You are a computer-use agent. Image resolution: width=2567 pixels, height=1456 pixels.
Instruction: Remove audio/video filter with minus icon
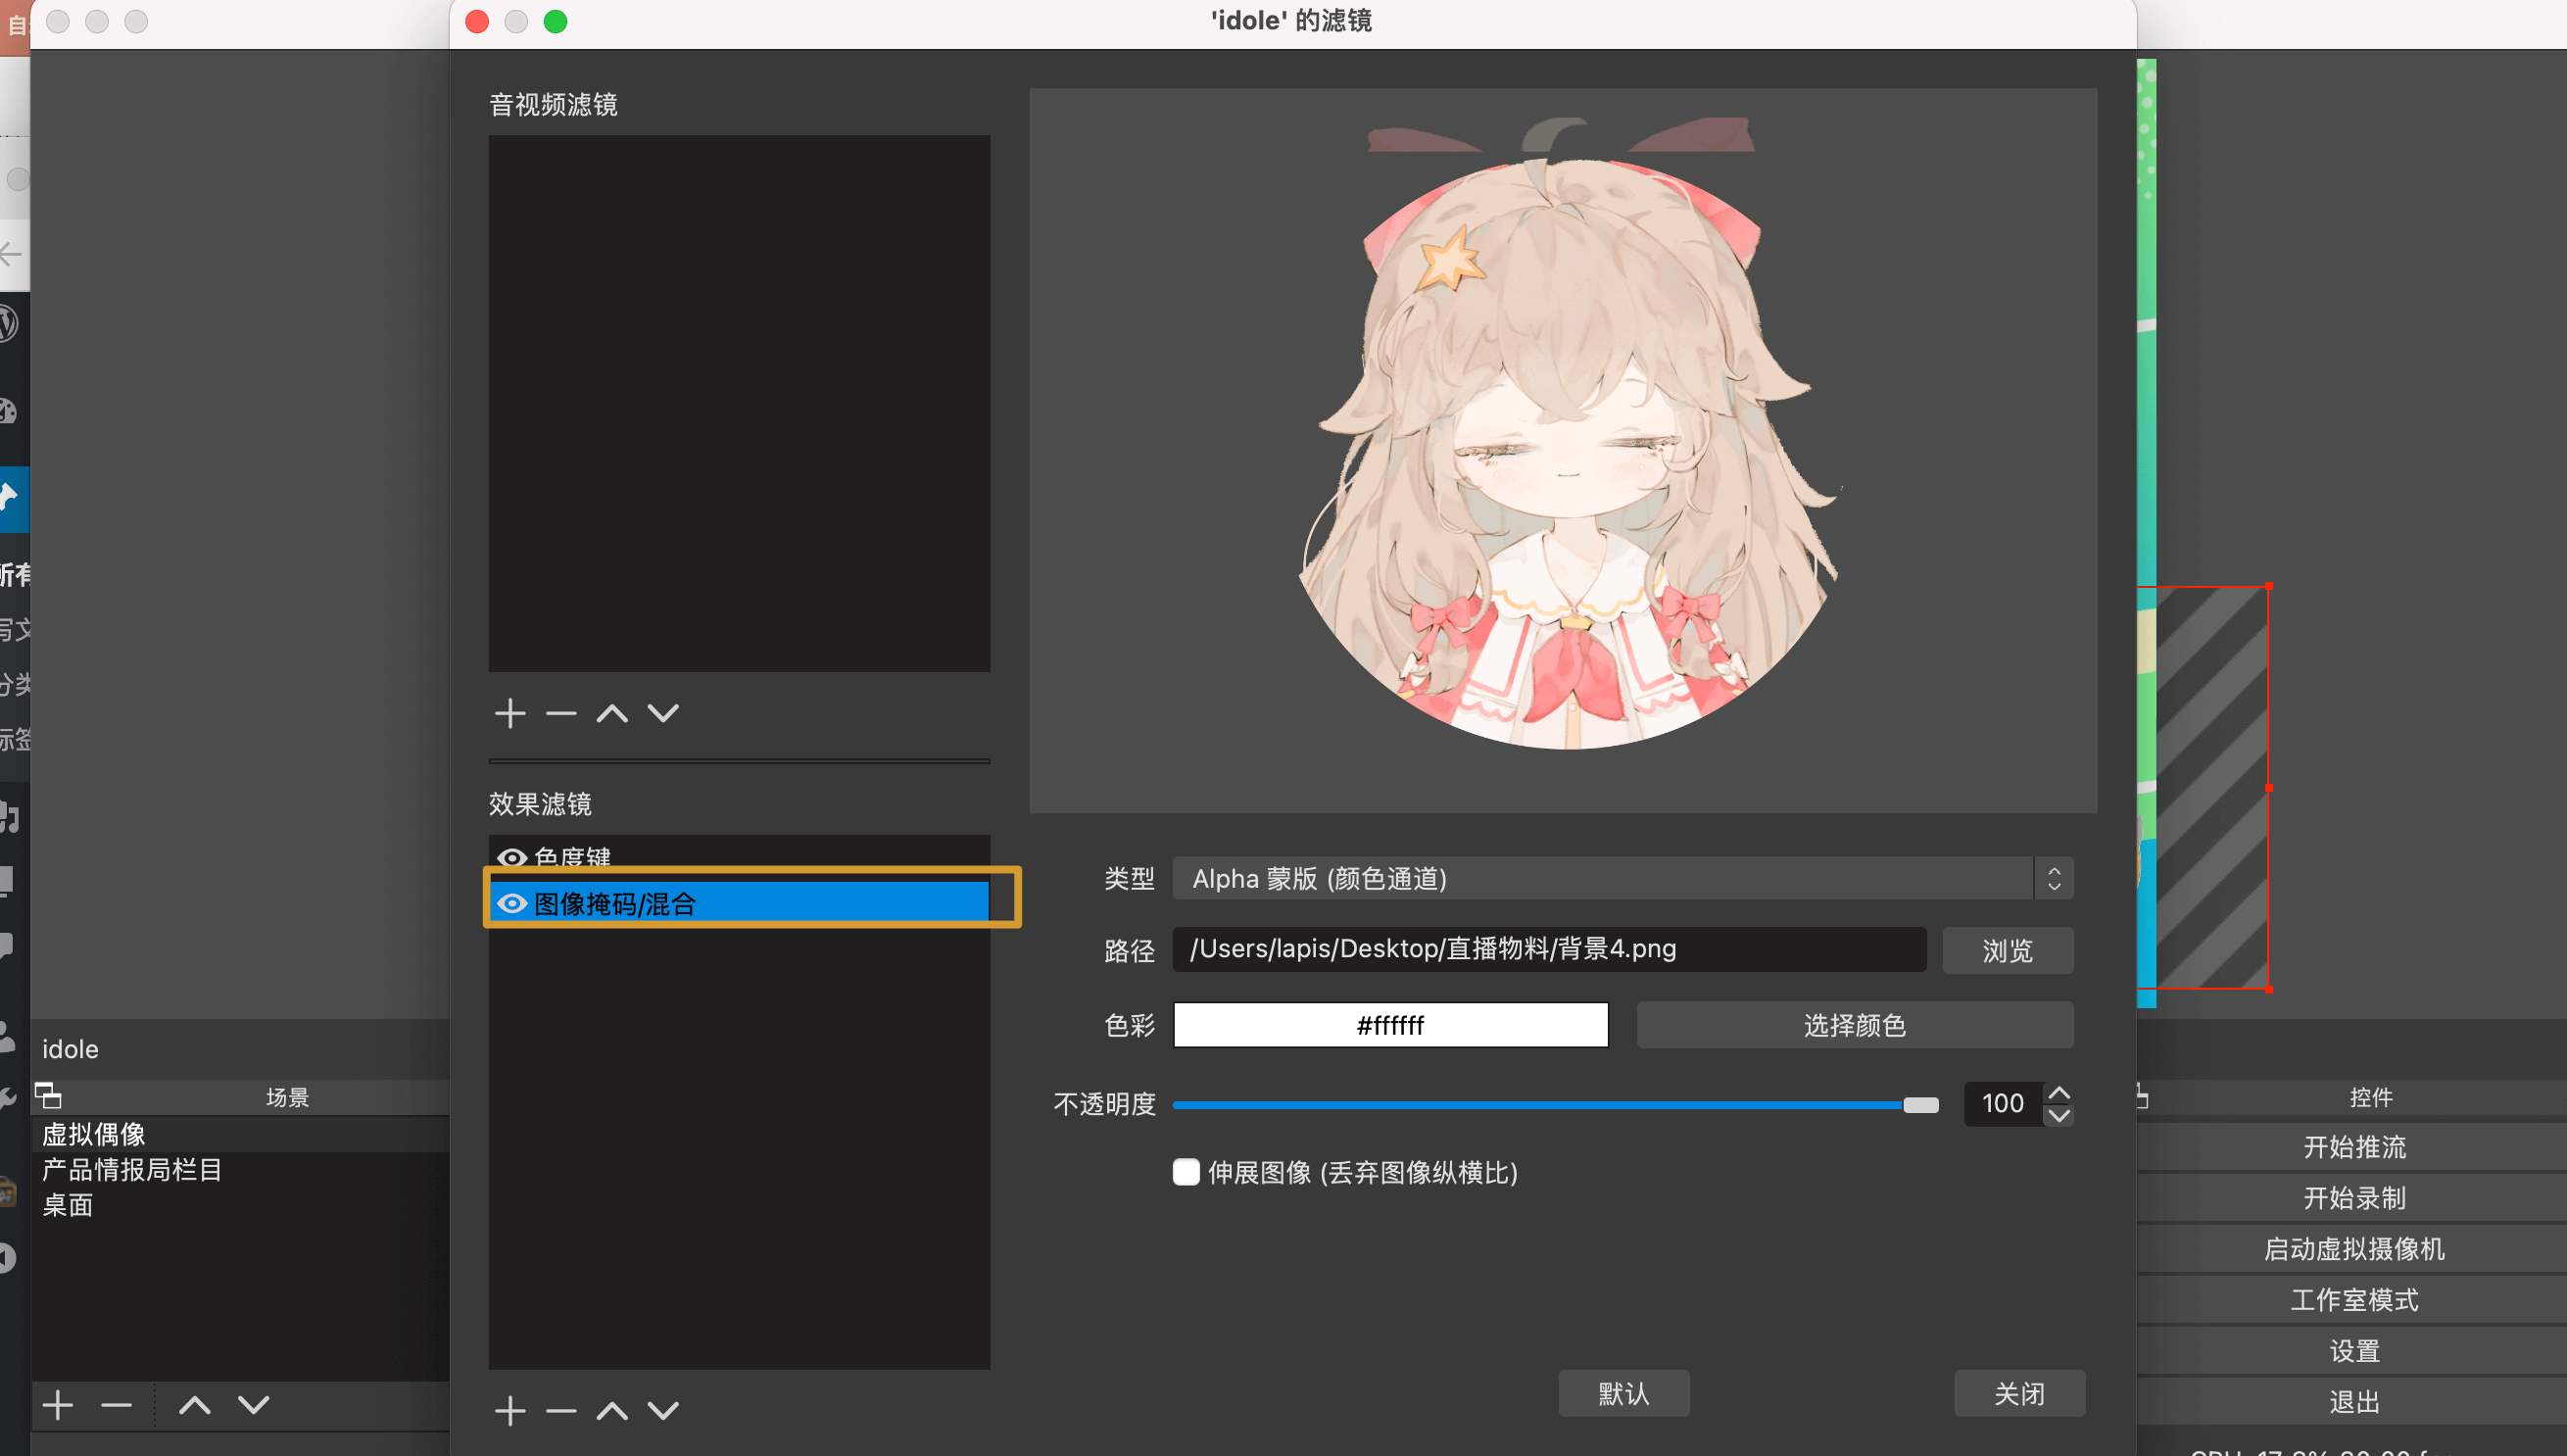[x=561, y=713]
